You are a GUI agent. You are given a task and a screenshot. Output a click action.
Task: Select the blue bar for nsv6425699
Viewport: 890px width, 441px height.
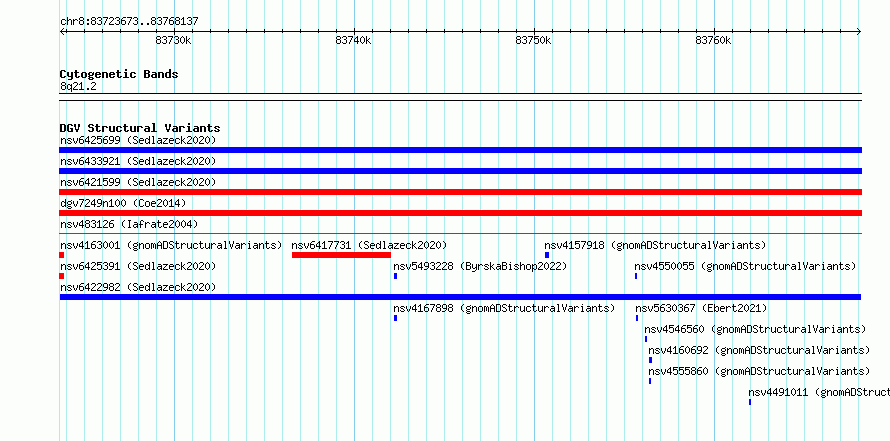[x=461, y=150]
